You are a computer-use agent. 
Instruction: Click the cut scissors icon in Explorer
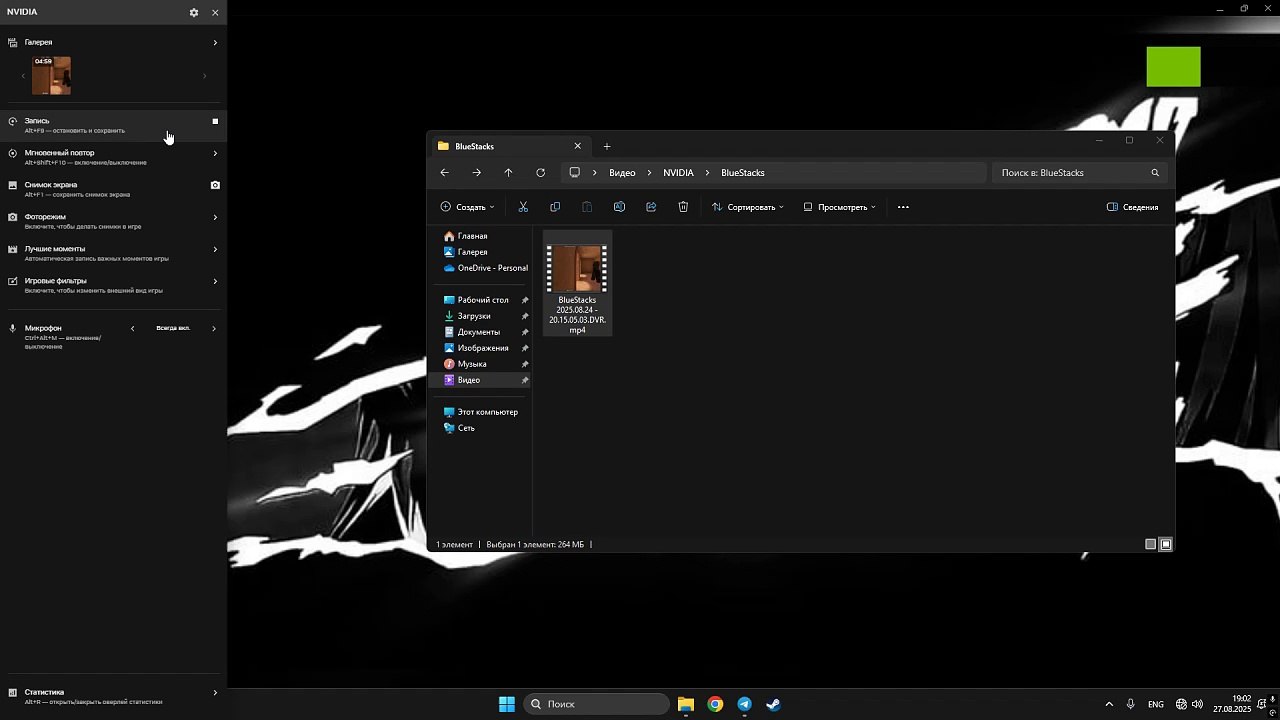[x=523, y=207]
